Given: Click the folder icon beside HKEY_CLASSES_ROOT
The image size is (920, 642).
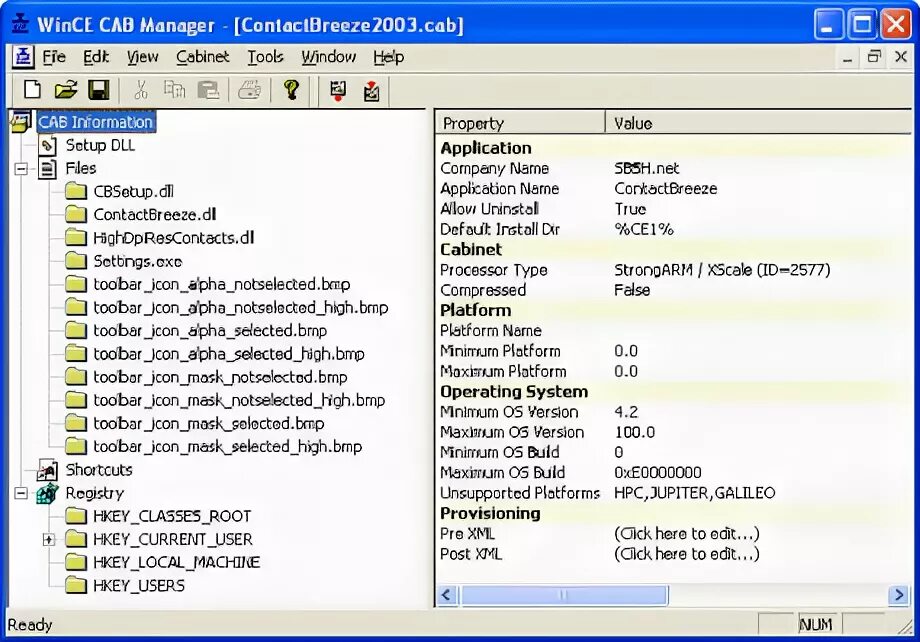Looking at the screenshot, I should (x=76, y=516).
